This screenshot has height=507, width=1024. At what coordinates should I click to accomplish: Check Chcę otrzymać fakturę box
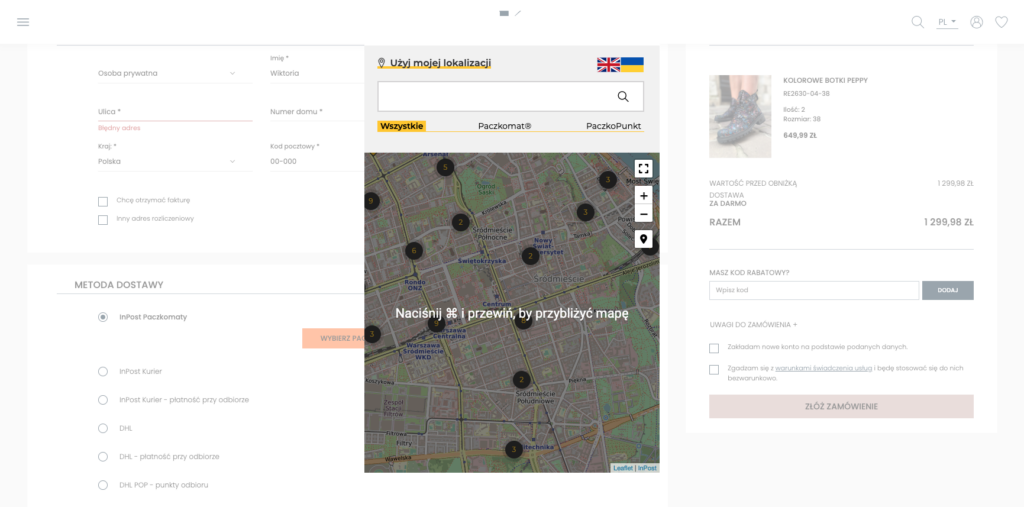pyautogui.click(x=103, y=201)
